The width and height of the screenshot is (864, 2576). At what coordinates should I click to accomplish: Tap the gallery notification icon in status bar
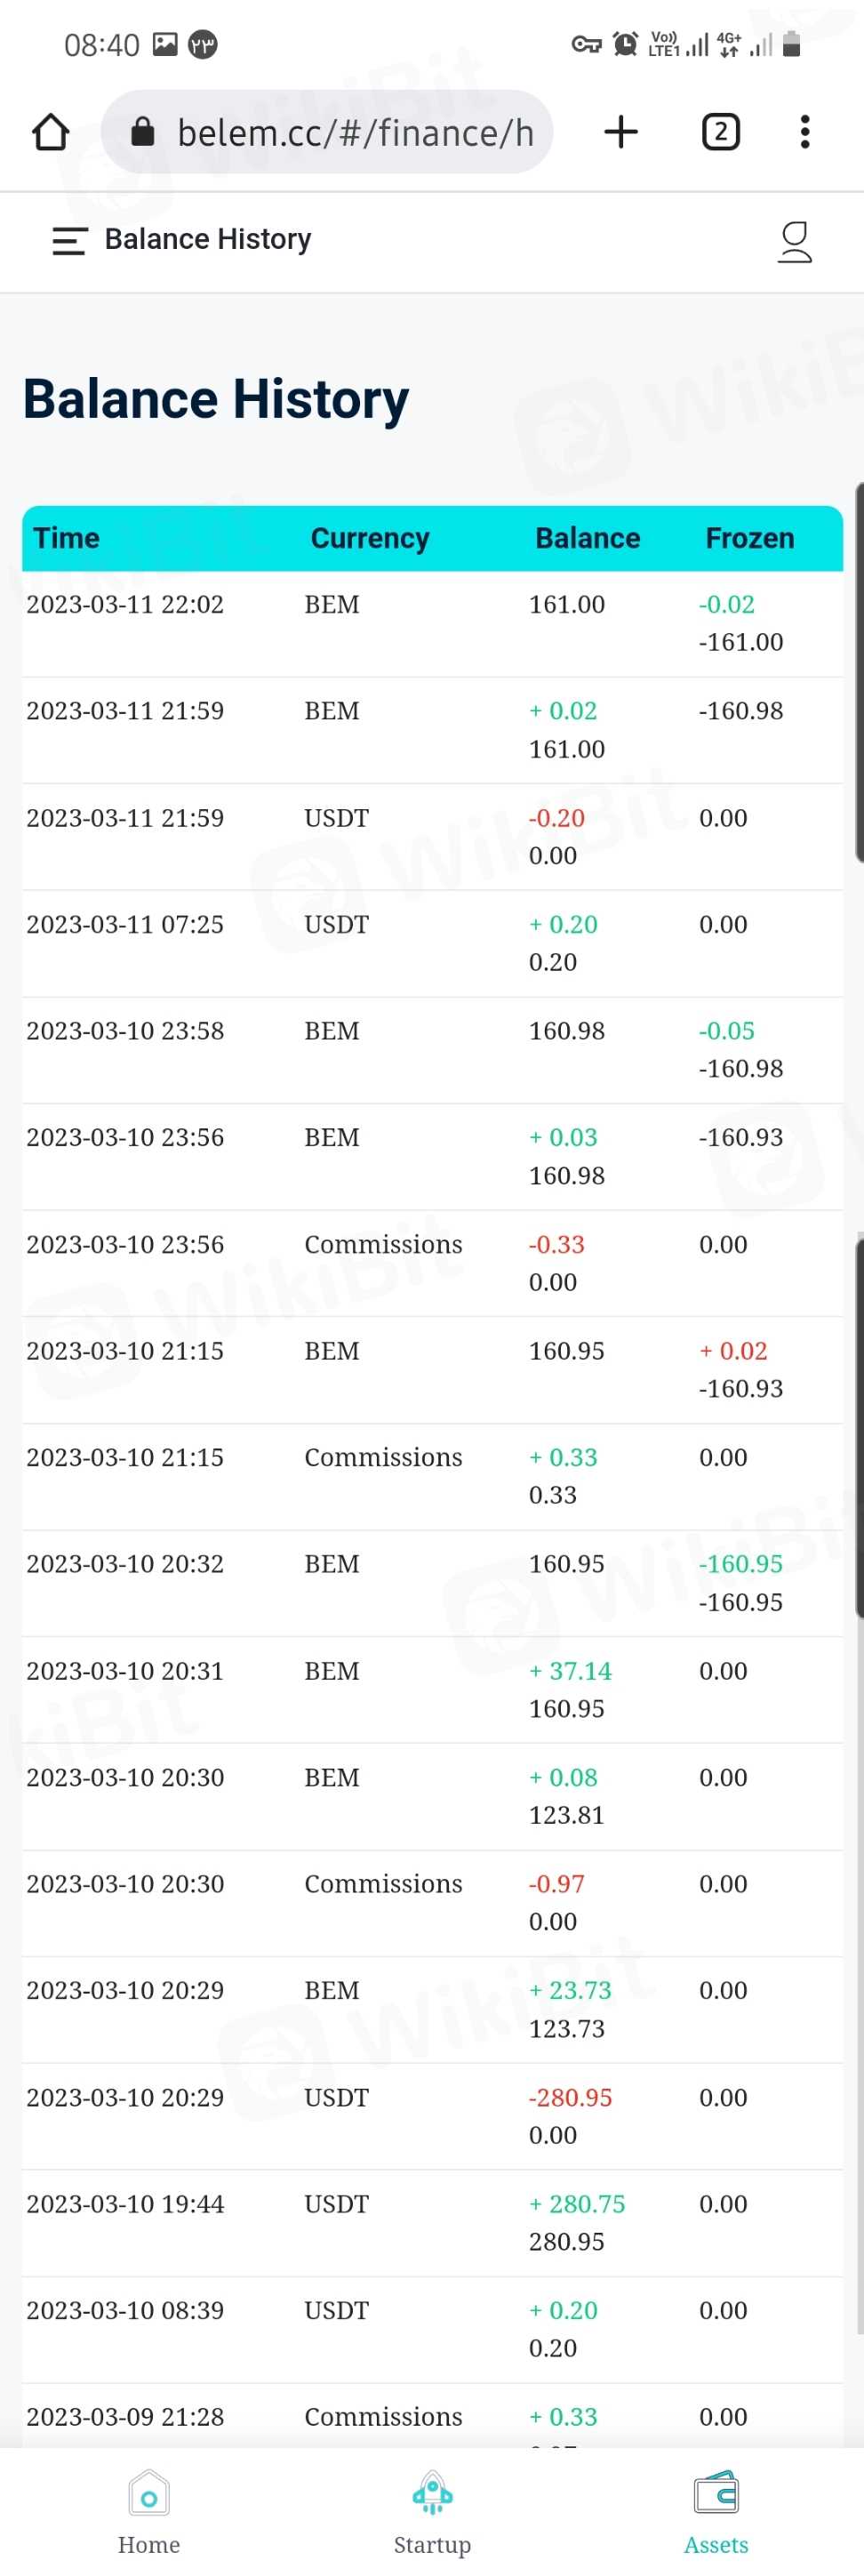click(165, 44)
